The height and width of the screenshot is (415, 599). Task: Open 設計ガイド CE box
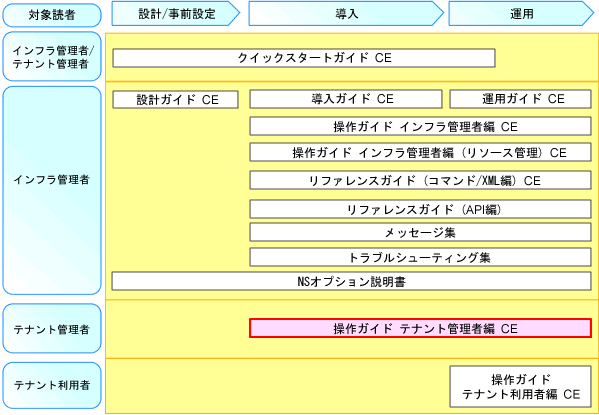click(x=176, y=100)
